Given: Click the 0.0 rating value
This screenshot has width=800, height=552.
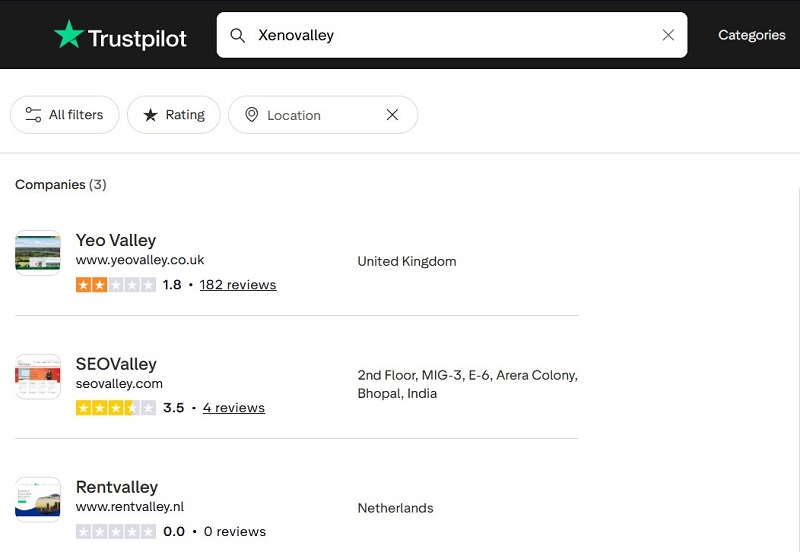Looking at the screenshot, I should (174, 532).
